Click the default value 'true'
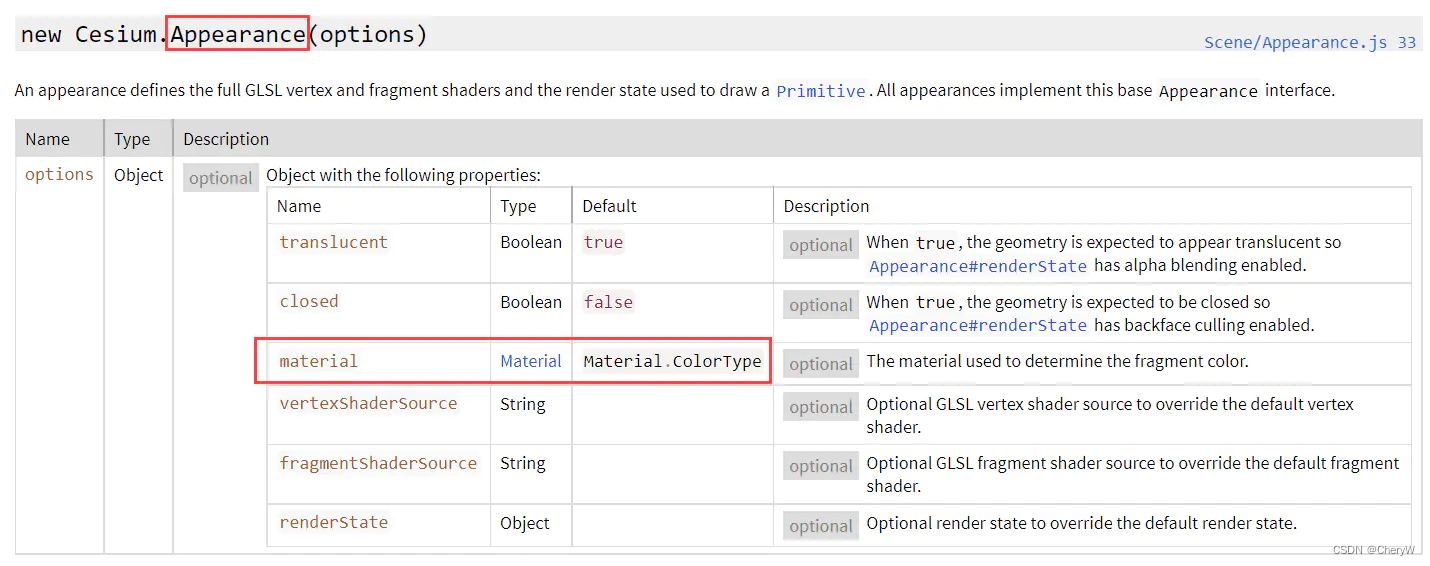The height and width of the screenshot is (566, 1430). [x=603, y=242]
